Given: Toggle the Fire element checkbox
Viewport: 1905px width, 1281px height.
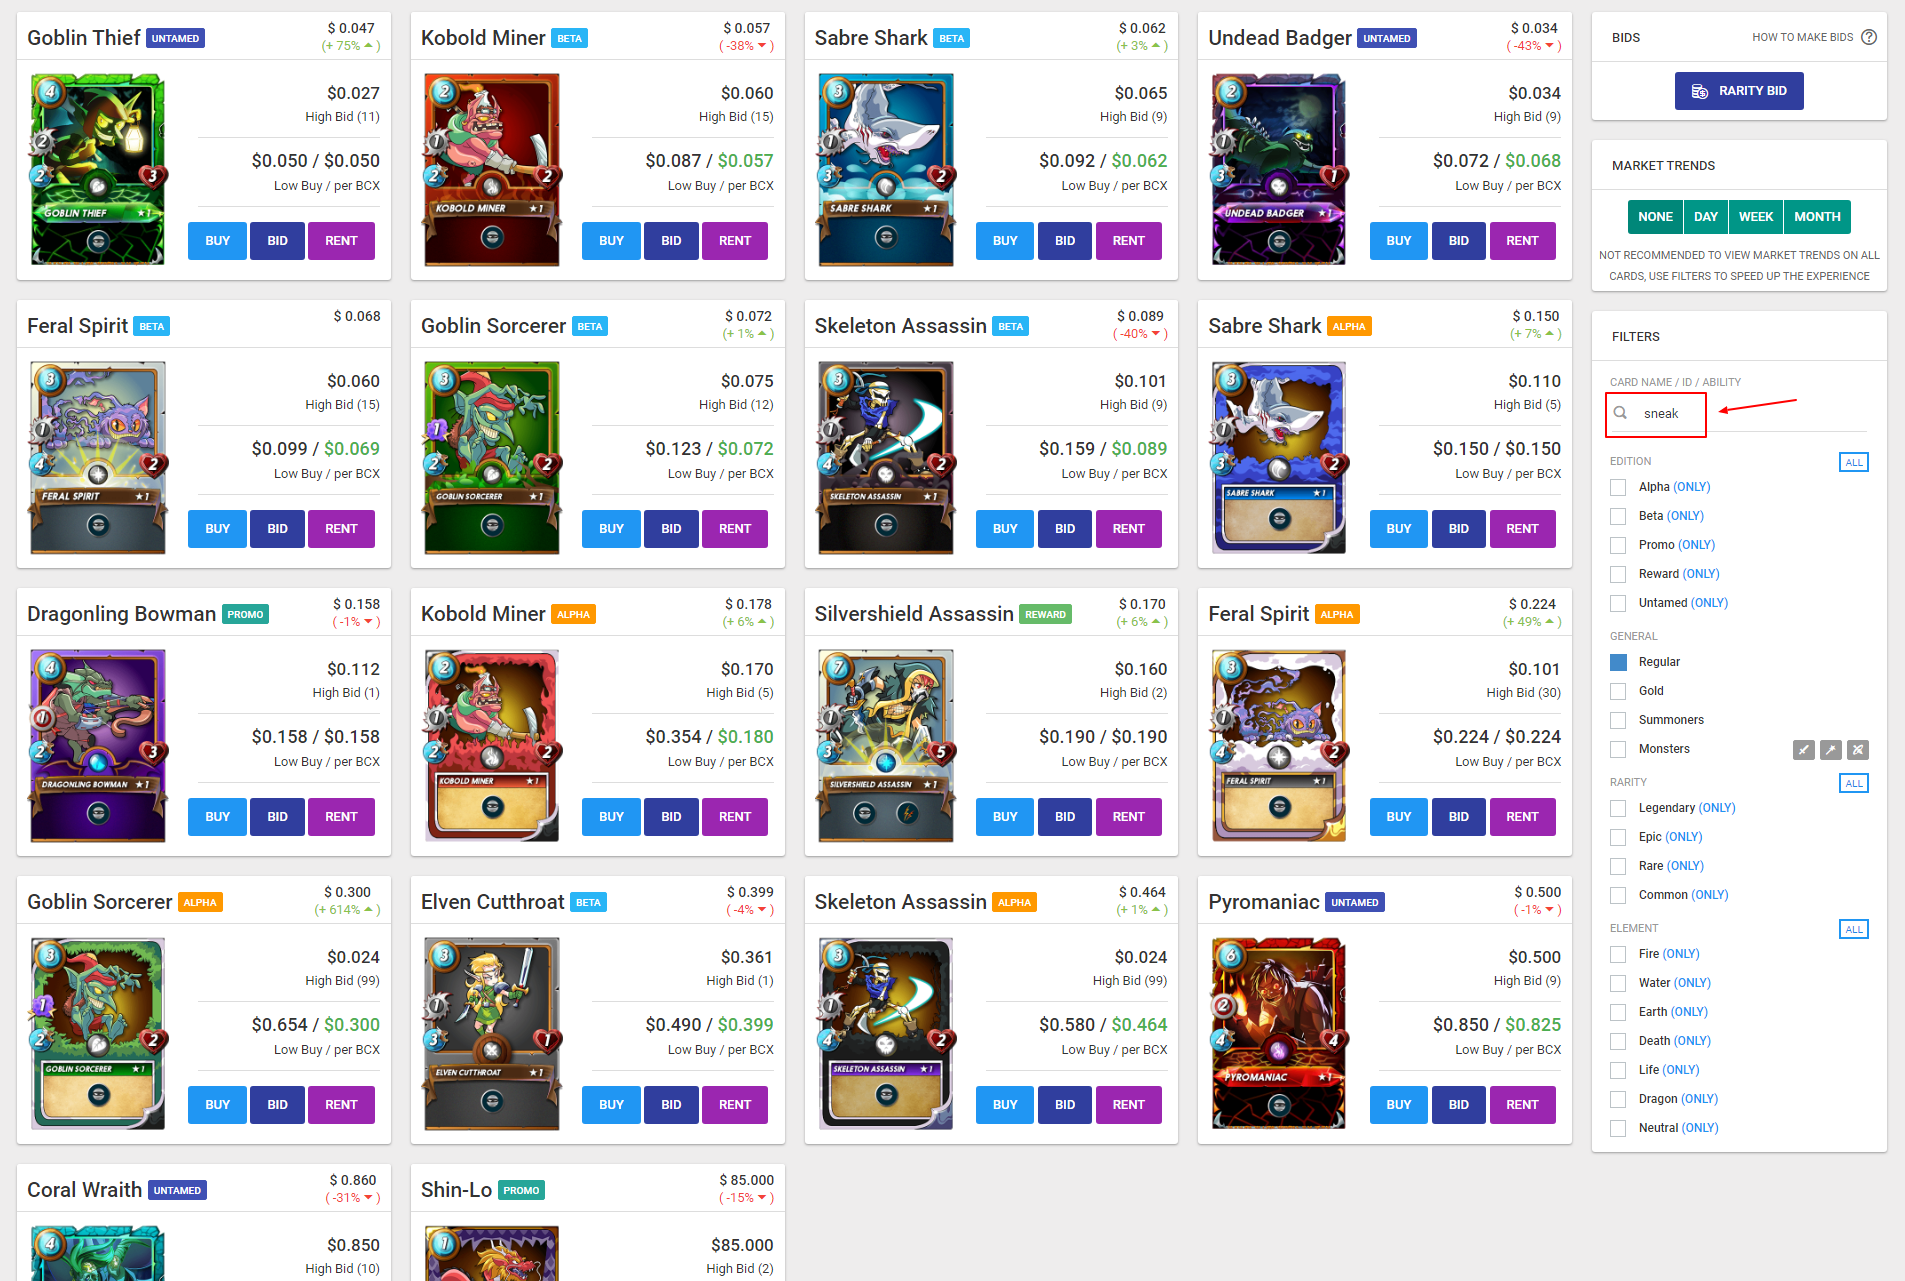Looking at the screenshot, I should (1618, 954).
